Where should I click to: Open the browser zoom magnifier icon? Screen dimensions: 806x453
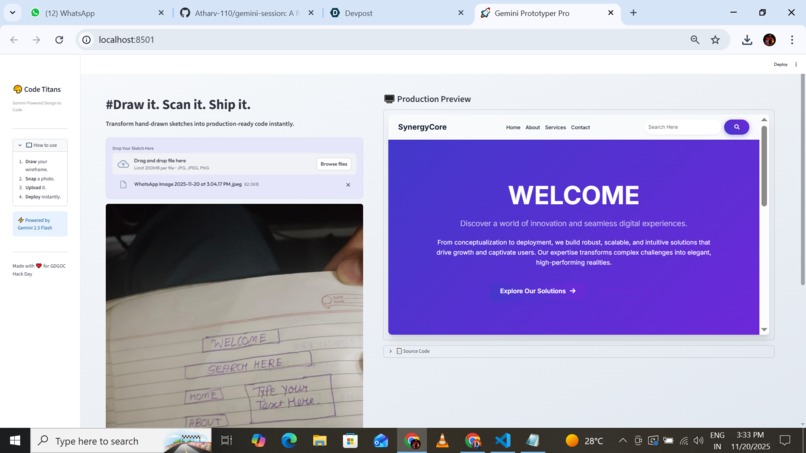click(695, 40)
